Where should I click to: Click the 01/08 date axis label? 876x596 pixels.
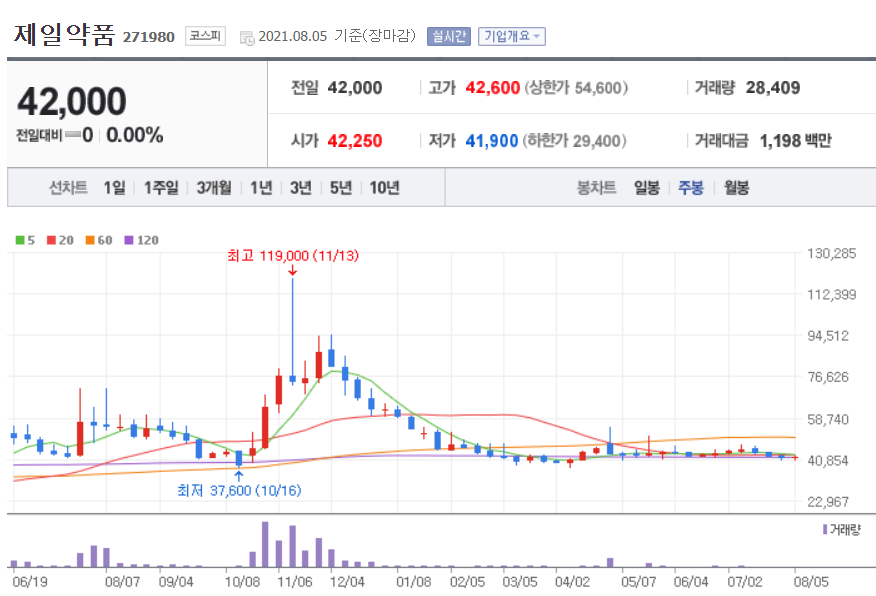click(413, 582)
